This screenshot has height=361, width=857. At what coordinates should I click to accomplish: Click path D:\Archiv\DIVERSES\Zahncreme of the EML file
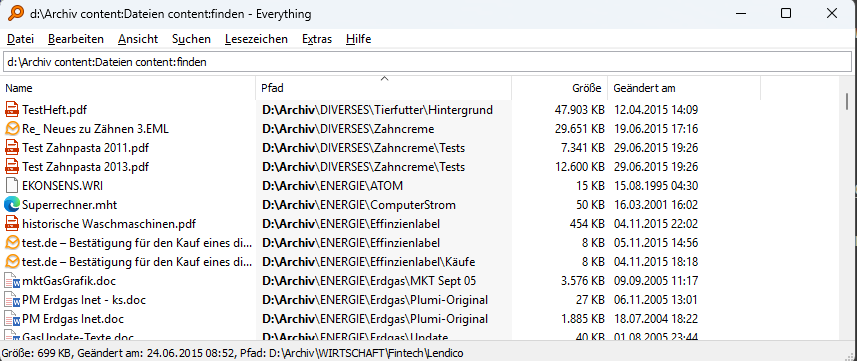[x=348, y=129]
